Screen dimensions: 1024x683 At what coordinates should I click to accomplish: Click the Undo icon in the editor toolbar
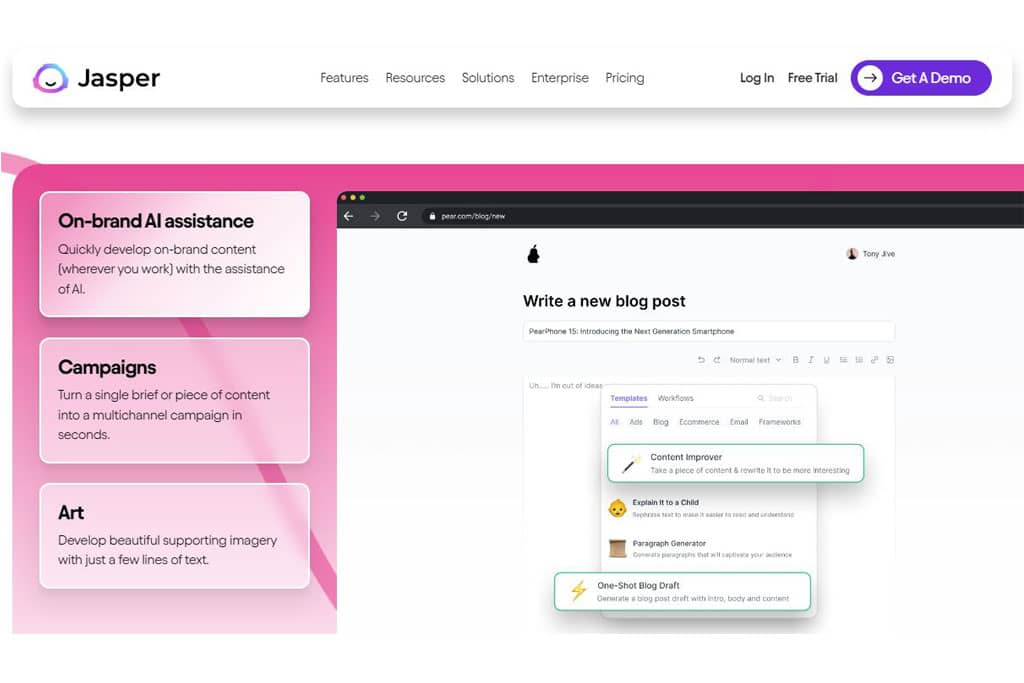click(x=701, y=359)
